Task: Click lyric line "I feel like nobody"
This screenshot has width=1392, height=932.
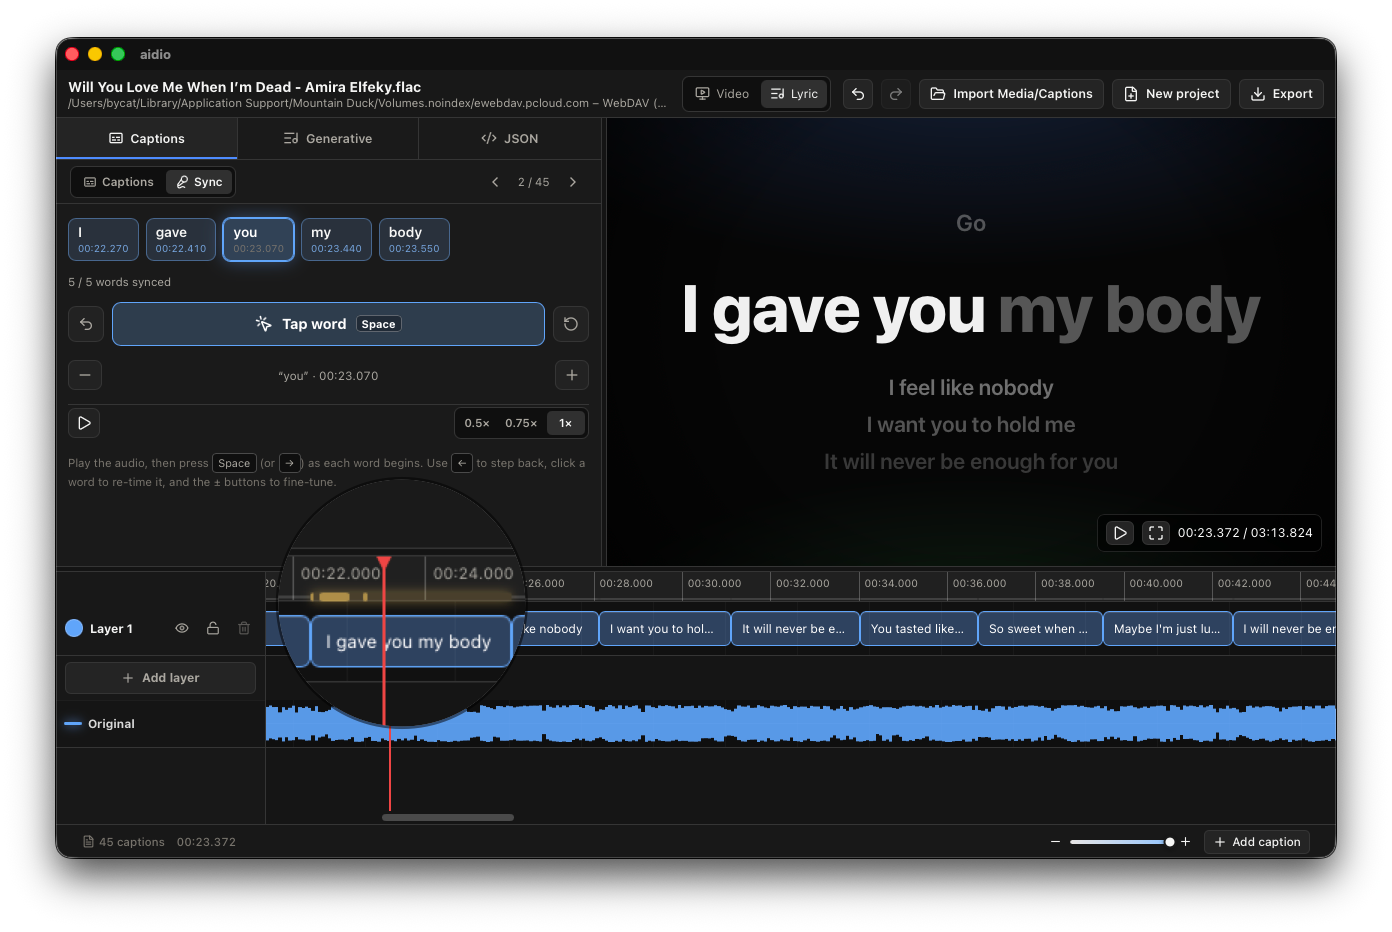Action: click(x=971, y=388)
